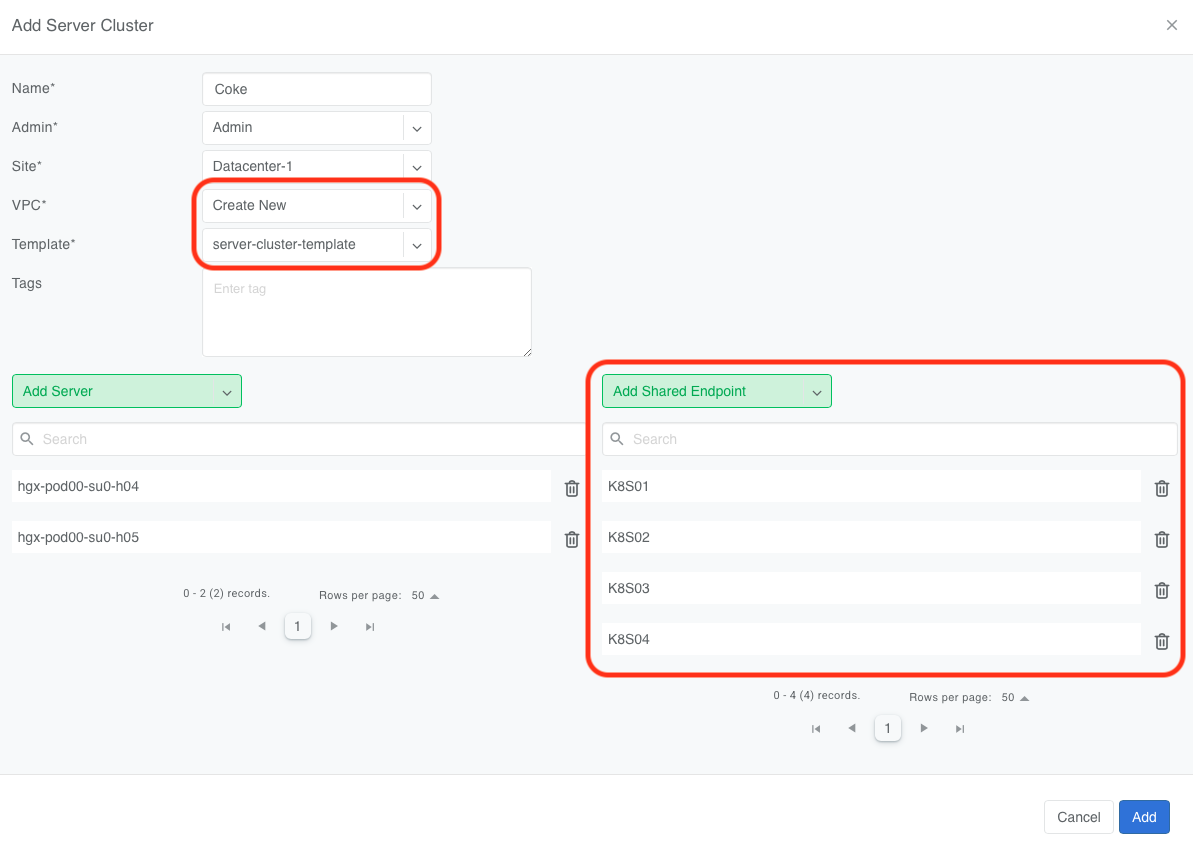Change rows per page for servers list
Image resolution: width=1193 pixels, height=856 pixels.
point(425,596)
